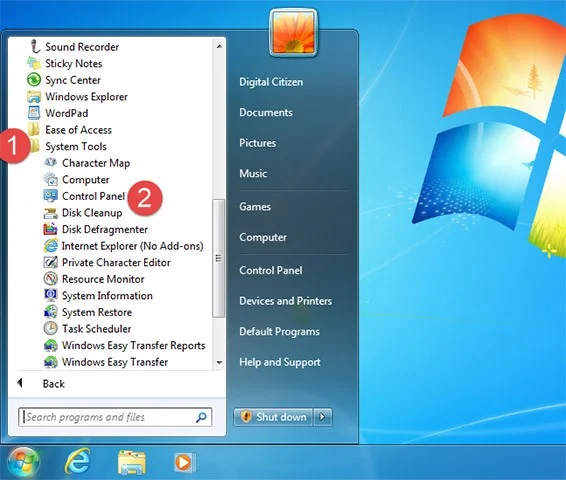Click the Shut down button
566x480 pixels.
[273, 417]
